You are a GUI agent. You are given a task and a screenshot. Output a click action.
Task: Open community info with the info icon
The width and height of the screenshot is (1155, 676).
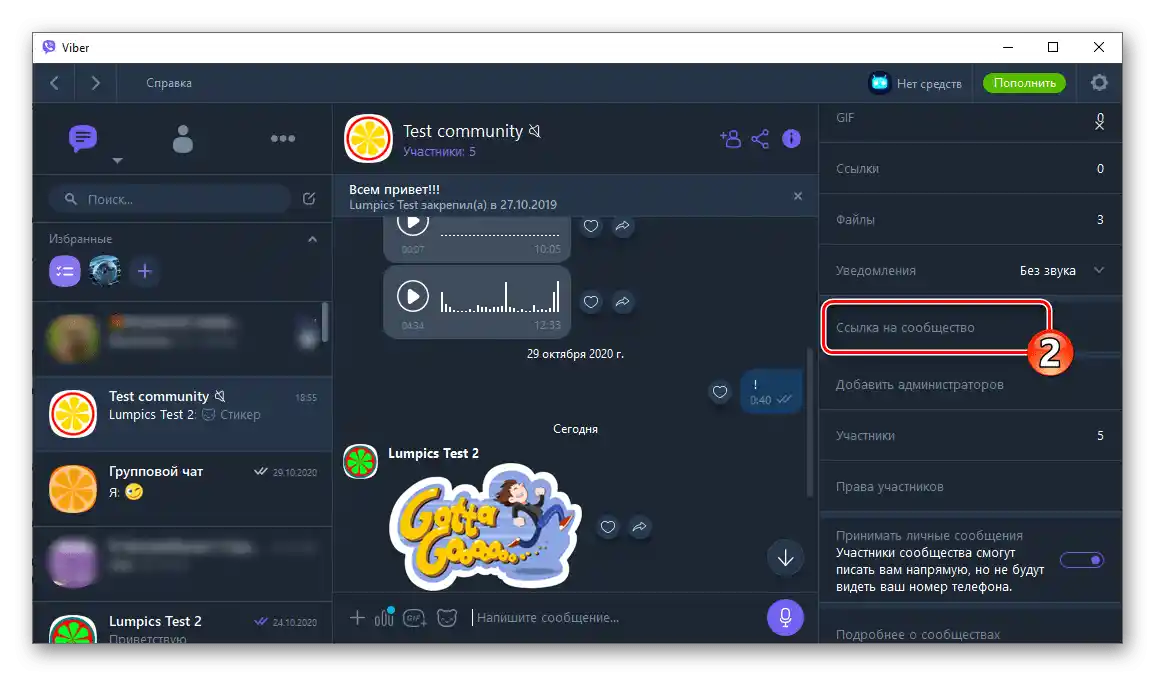click(x=791, y=139)
